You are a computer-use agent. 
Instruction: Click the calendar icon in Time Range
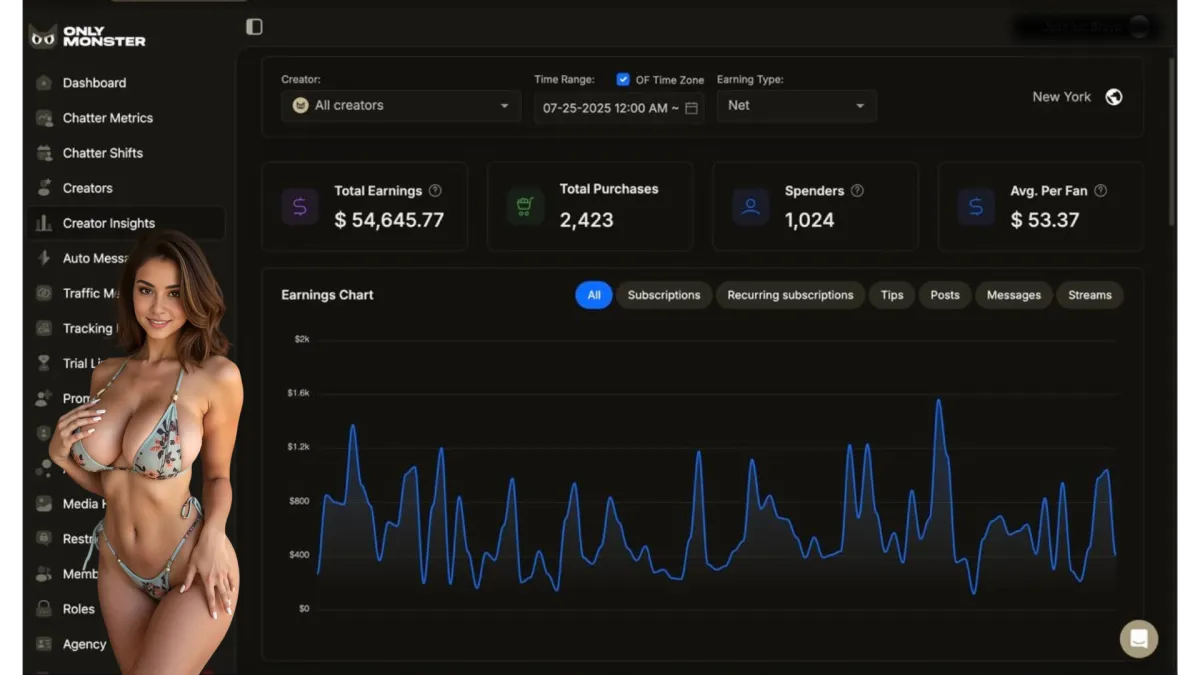click(x=691, y=108)
